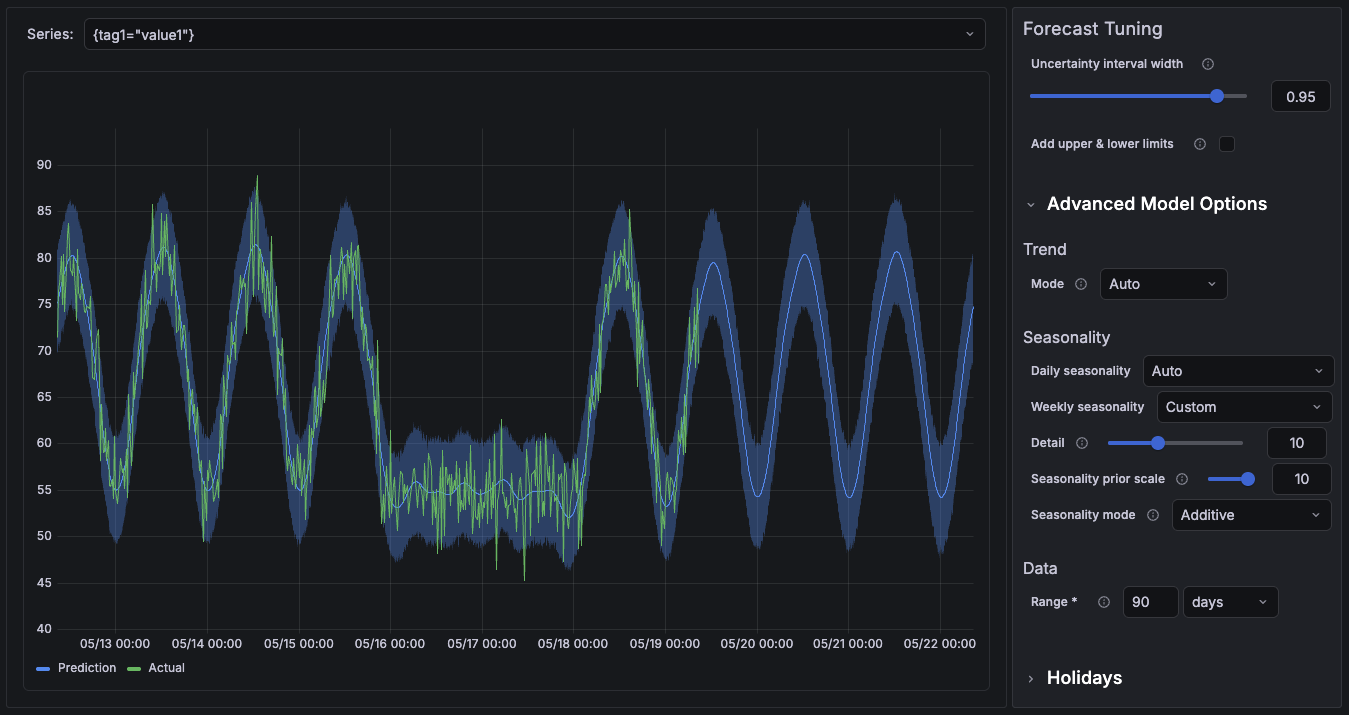Click the 05/22 00:00 axis label

pyautogui.click(x=941, y=644)
